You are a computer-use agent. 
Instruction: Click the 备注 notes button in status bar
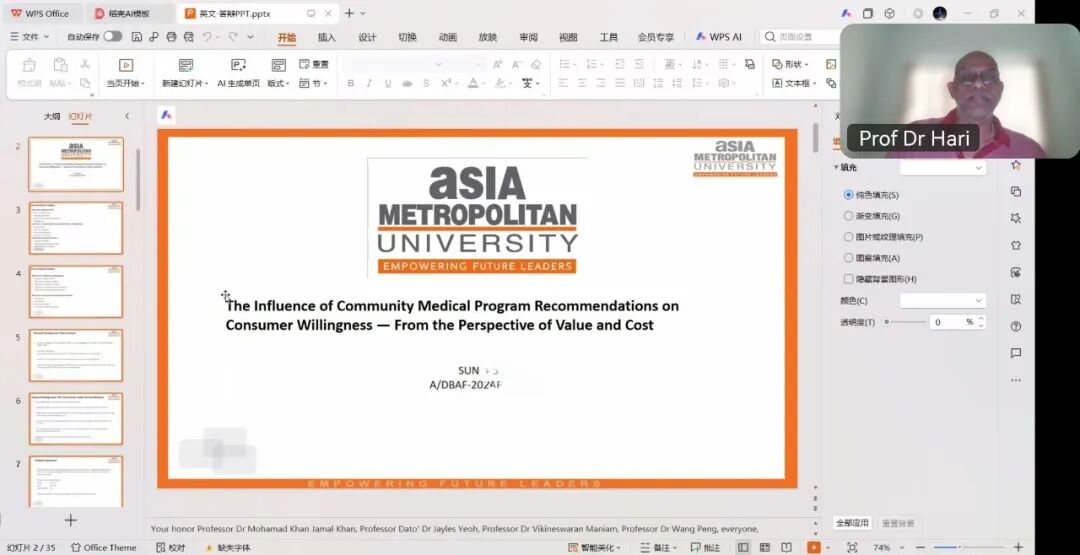pos(659,547)
